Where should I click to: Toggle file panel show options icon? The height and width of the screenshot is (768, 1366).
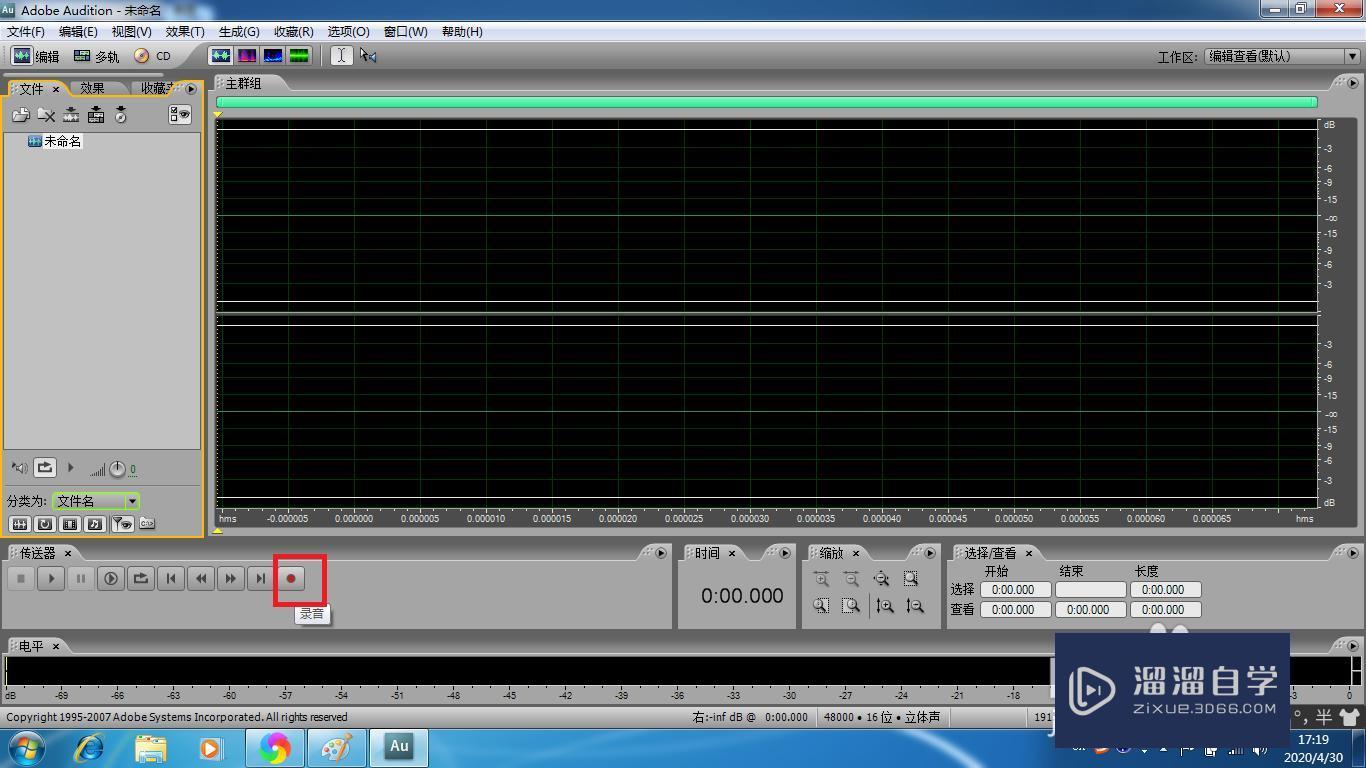[180, 115]
